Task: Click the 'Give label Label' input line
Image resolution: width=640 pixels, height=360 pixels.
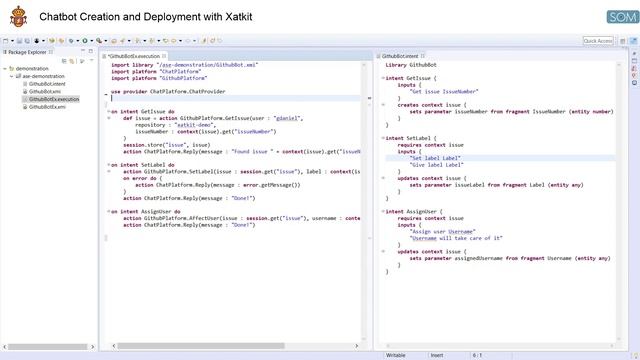Action: (437, 165)
